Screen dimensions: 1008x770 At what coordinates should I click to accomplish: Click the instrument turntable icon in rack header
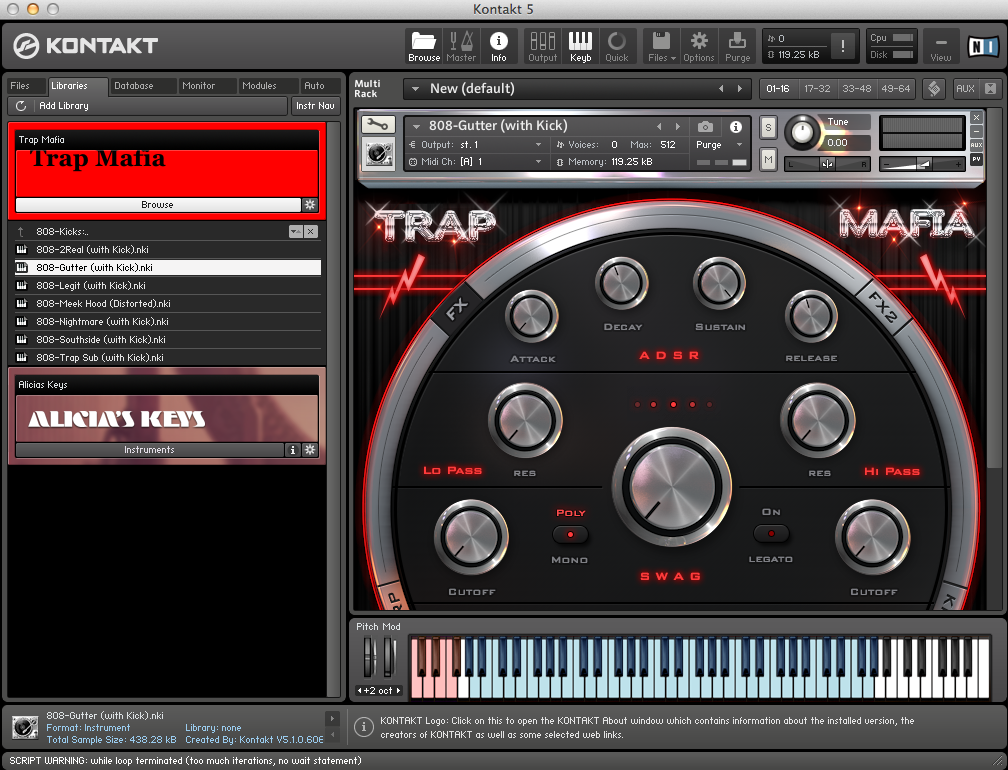tap(378, 154)
